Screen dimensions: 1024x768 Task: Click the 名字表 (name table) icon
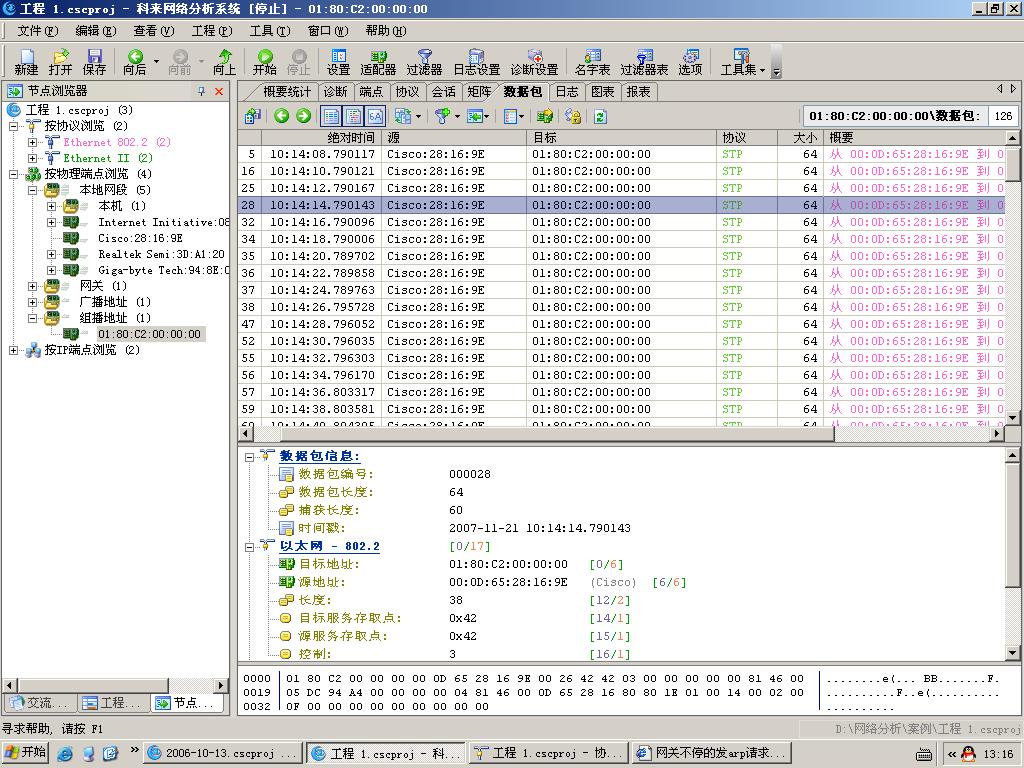tap(592, 62)
